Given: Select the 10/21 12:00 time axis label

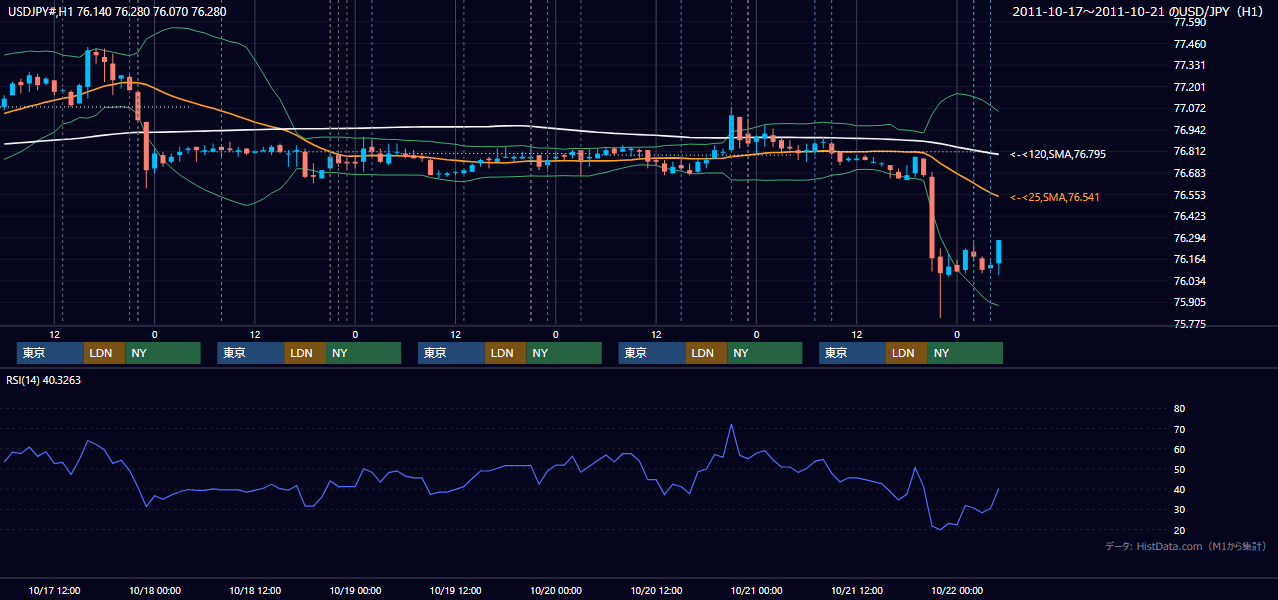Looking at the screenshot, I should pos(857,590).
